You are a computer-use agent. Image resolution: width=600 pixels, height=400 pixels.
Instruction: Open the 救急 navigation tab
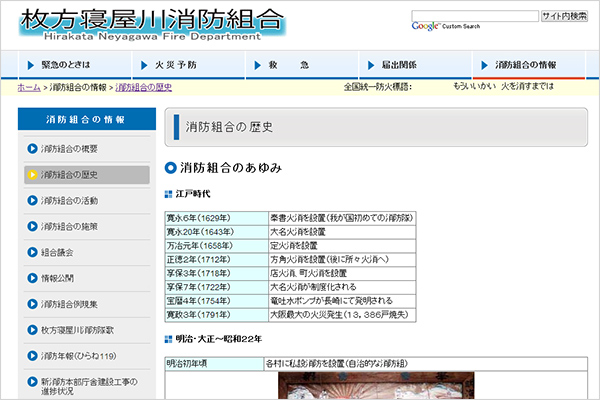[288, 64]
